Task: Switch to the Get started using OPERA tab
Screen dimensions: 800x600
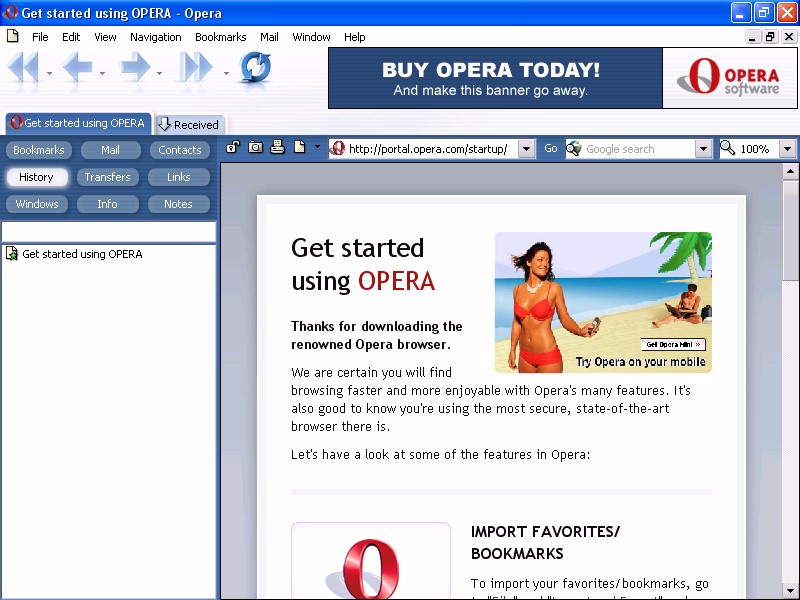Action: click(x=79, y=123)
